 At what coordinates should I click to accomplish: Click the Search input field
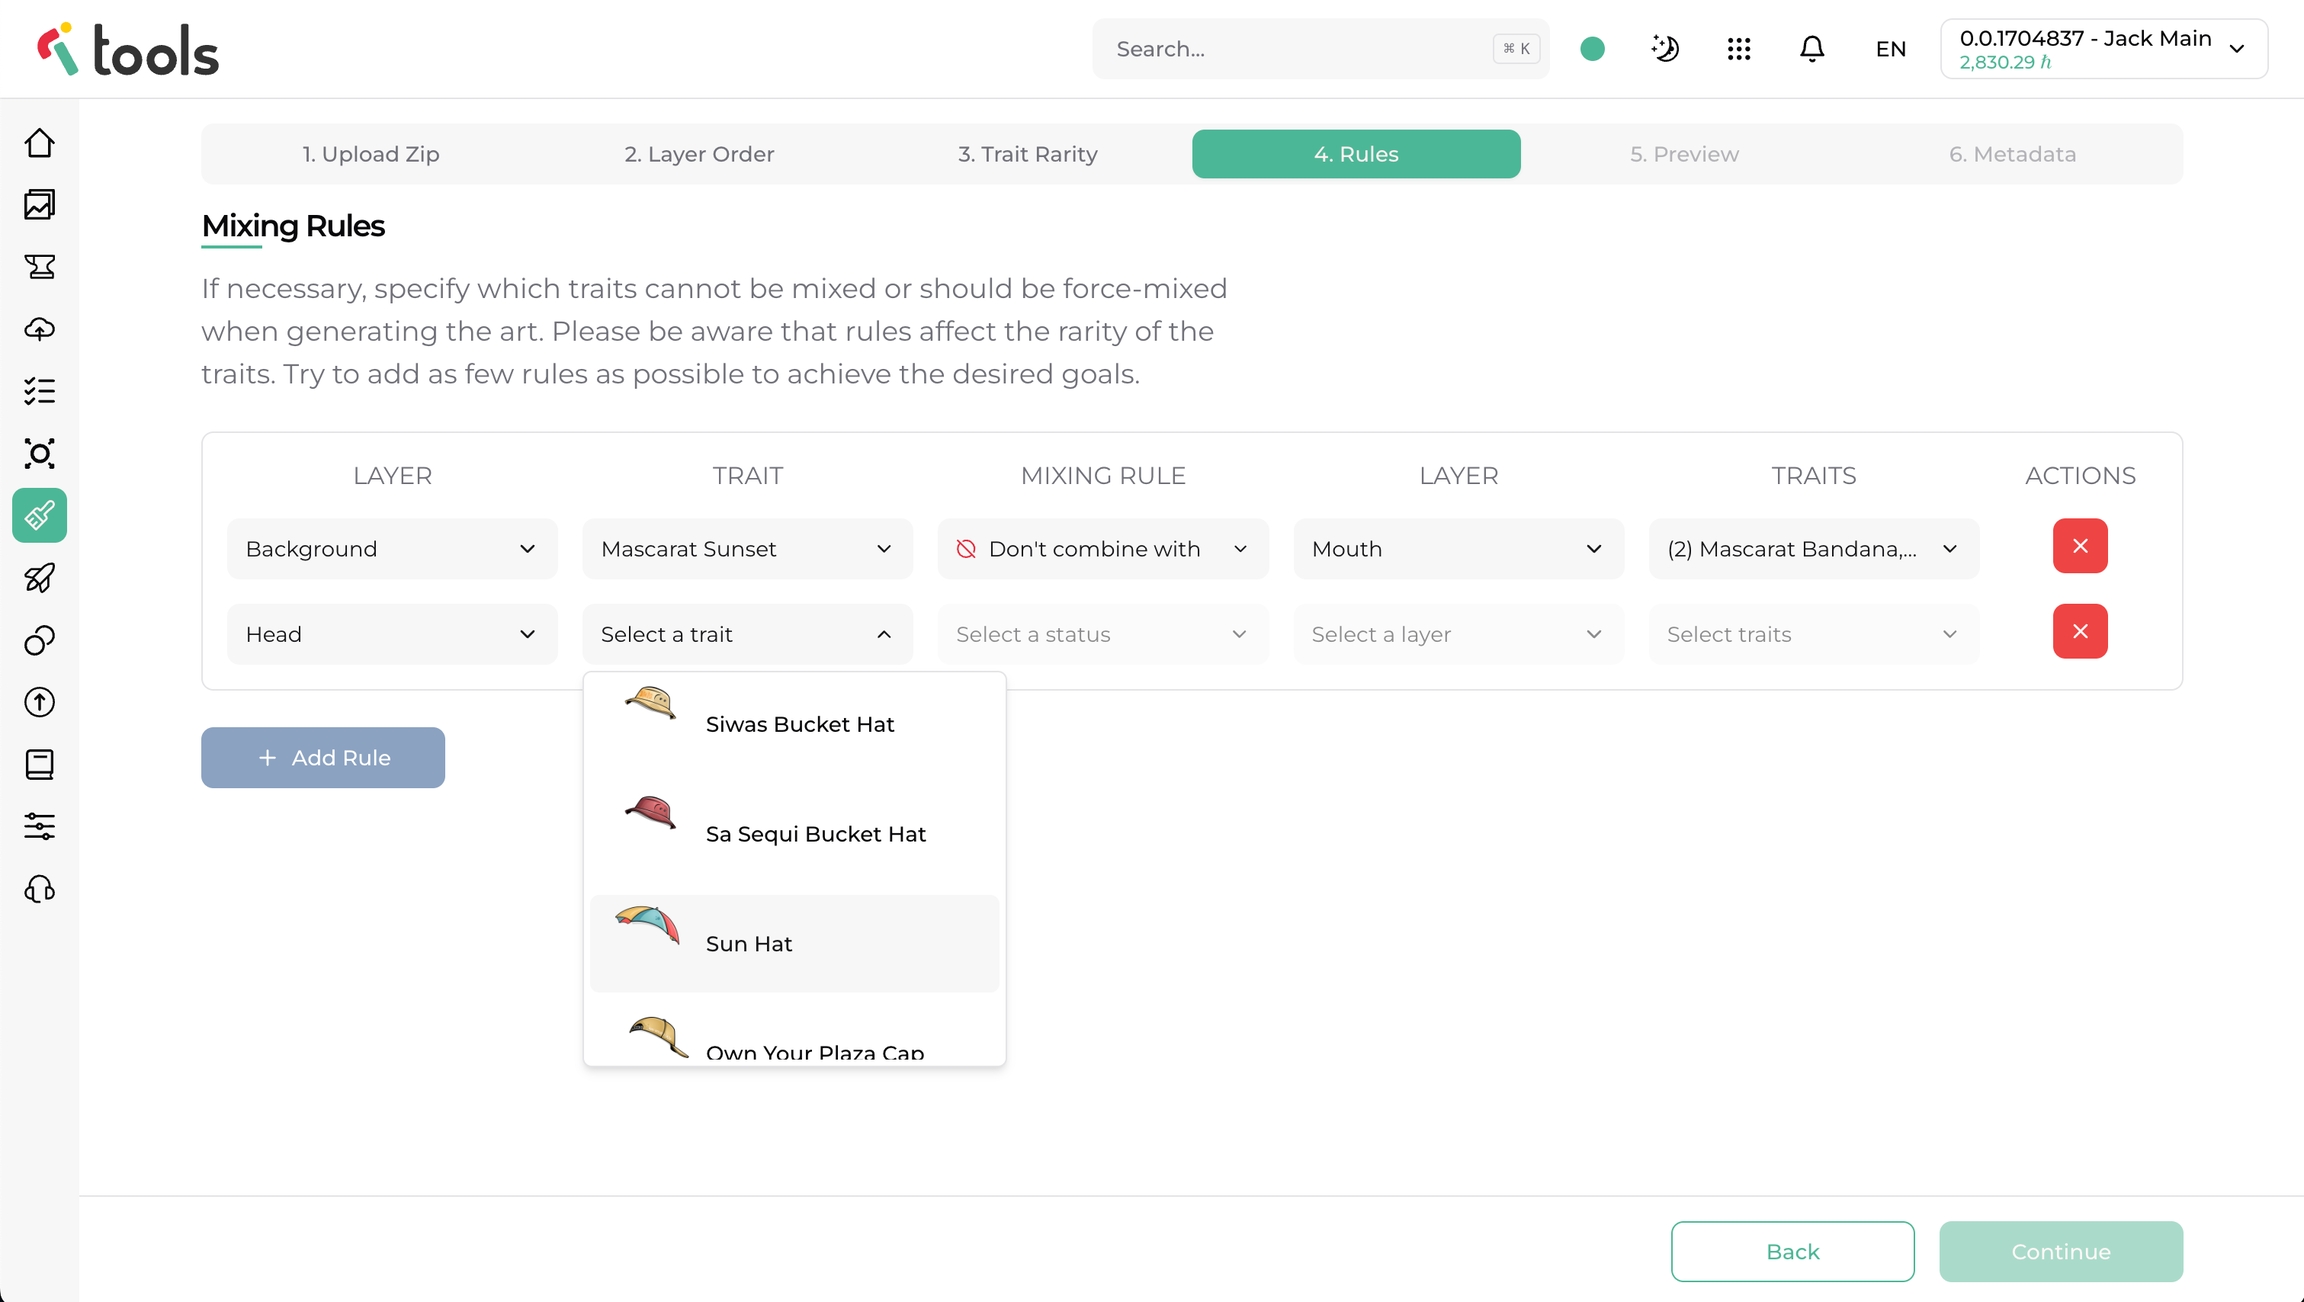click(1300, 49)
